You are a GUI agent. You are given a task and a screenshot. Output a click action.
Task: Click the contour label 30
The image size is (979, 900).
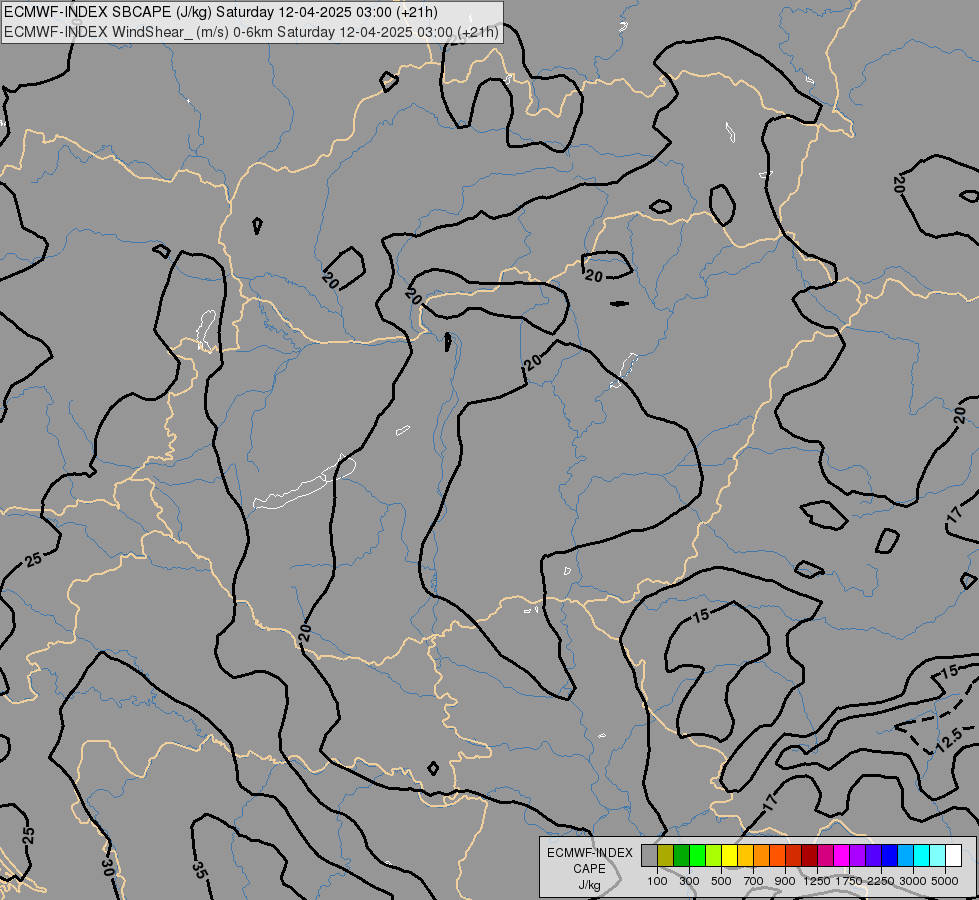(107, 868)
